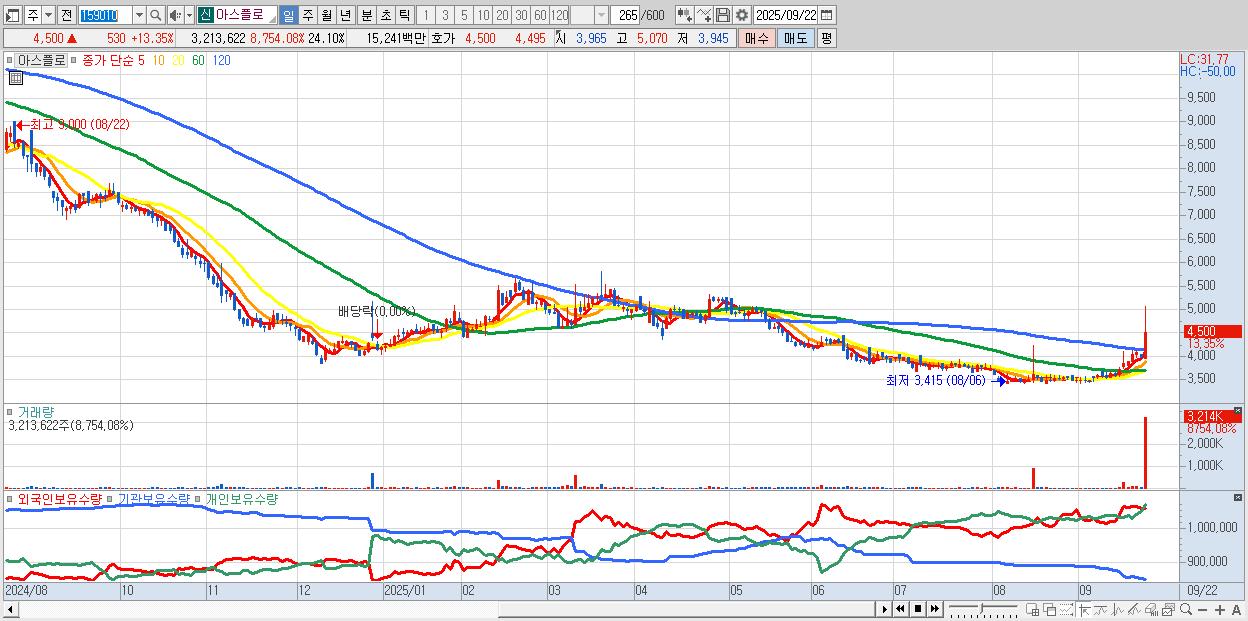Click the overlapping windows icon
1248x621 pixels.
(x=1050, y=609)
